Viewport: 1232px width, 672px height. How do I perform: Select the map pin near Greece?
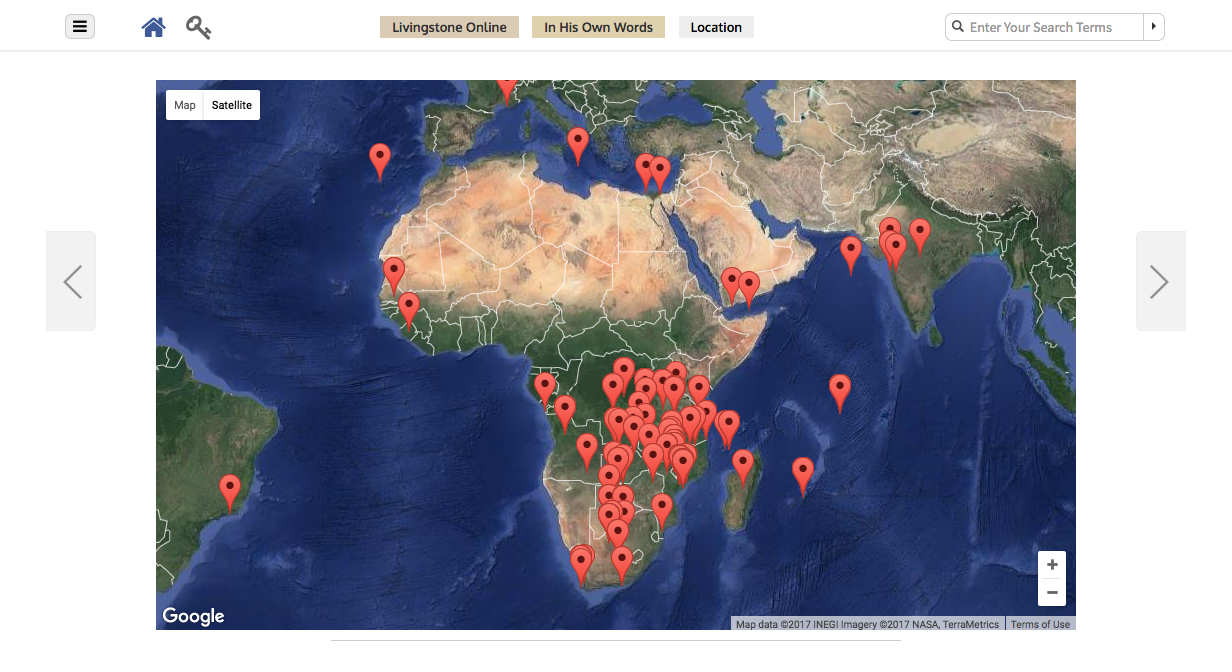578,146
